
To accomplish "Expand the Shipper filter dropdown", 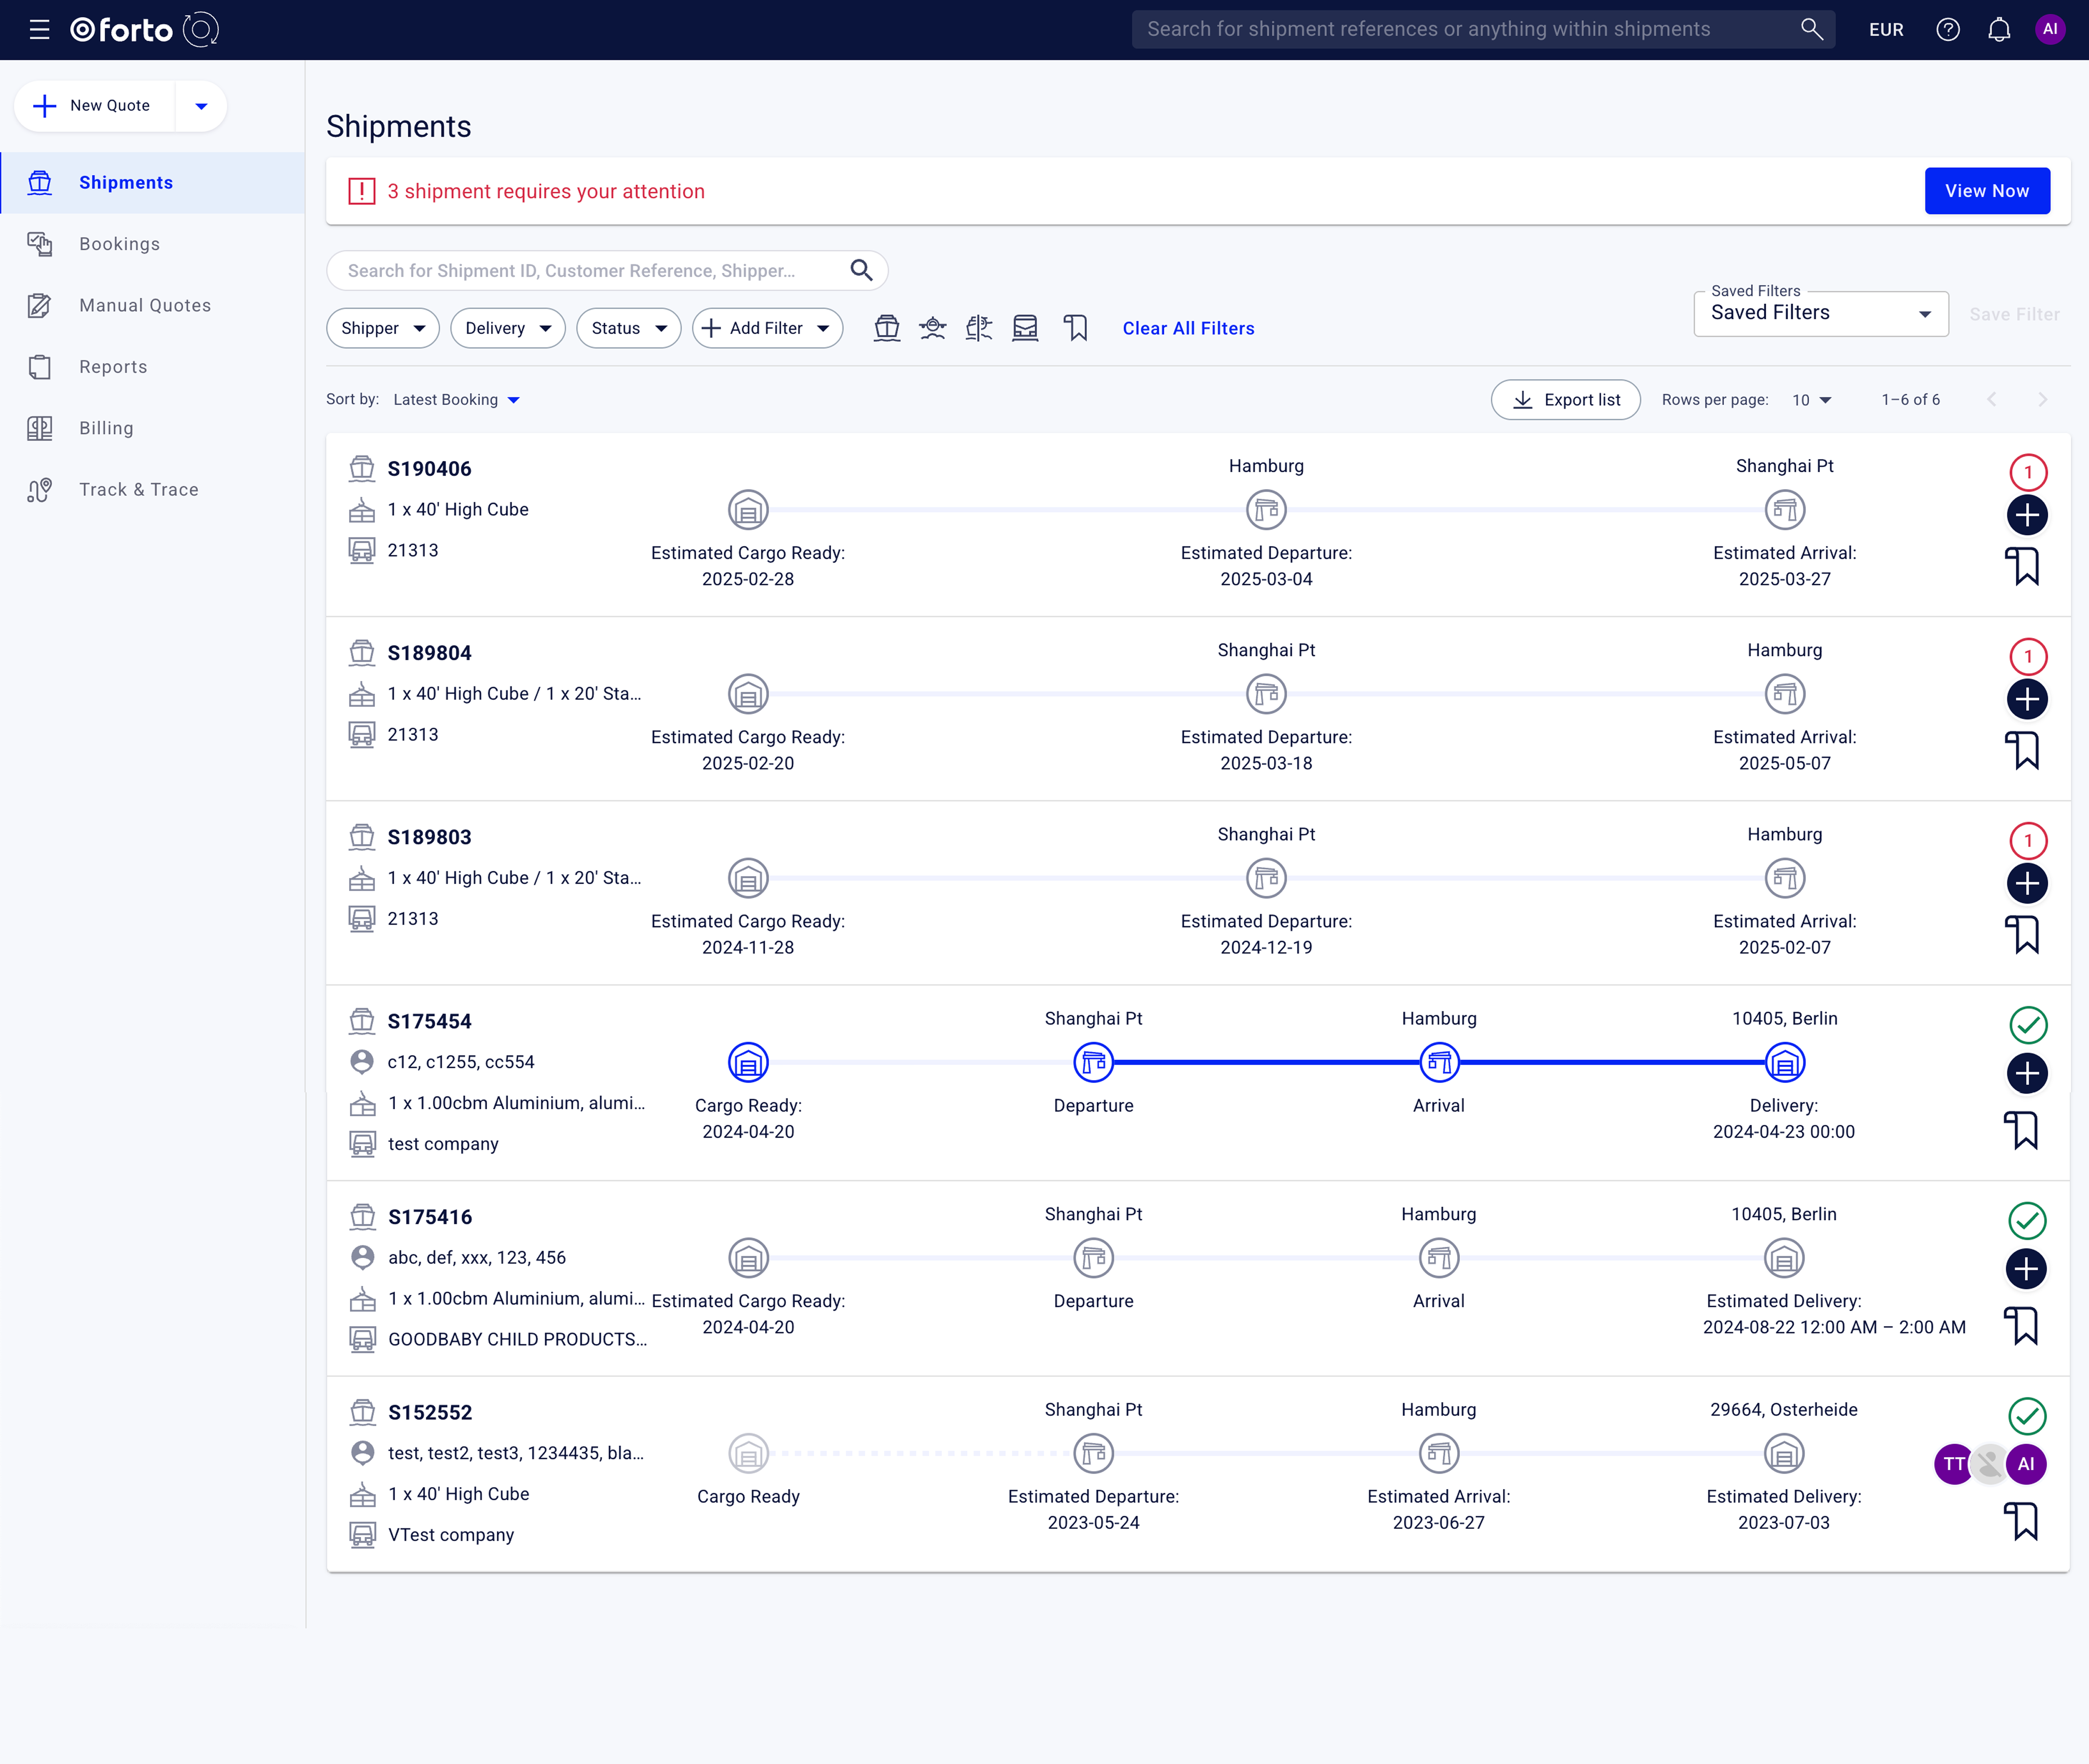I will (382, 328).
